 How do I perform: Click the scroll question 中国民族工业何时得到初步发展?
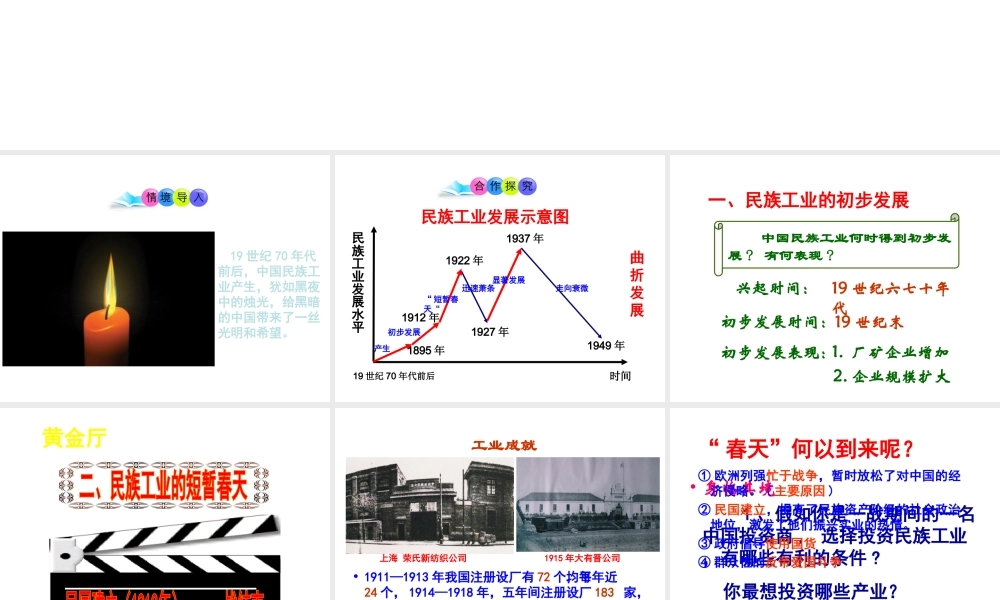pyautogui.click(x=840, y=246)
